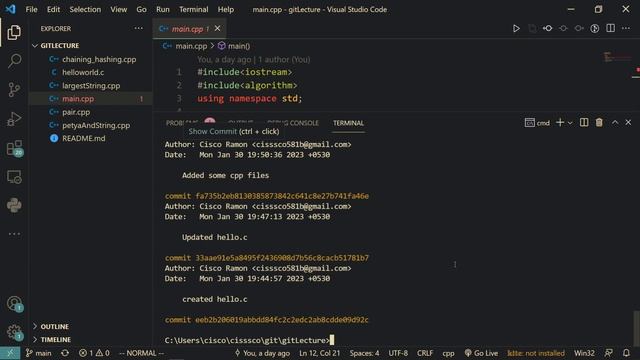Click the terminal scrollbar thumb

click(x=636, y=328)
